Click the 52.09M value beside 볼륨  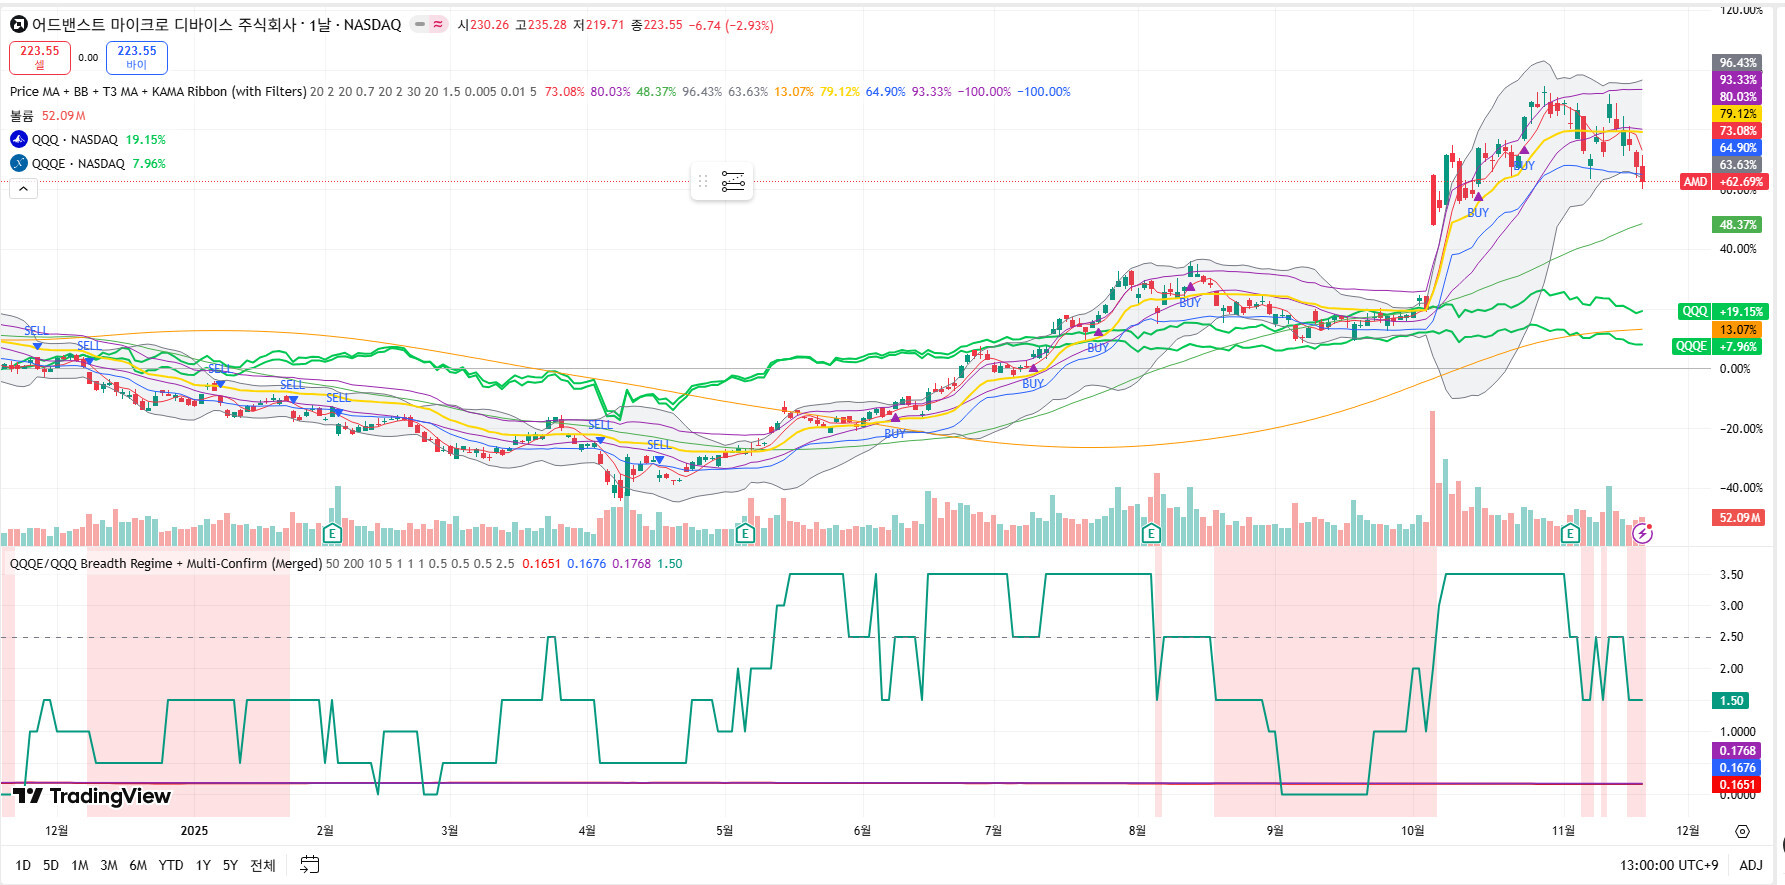pyautogui.click(x=64, y=116)
